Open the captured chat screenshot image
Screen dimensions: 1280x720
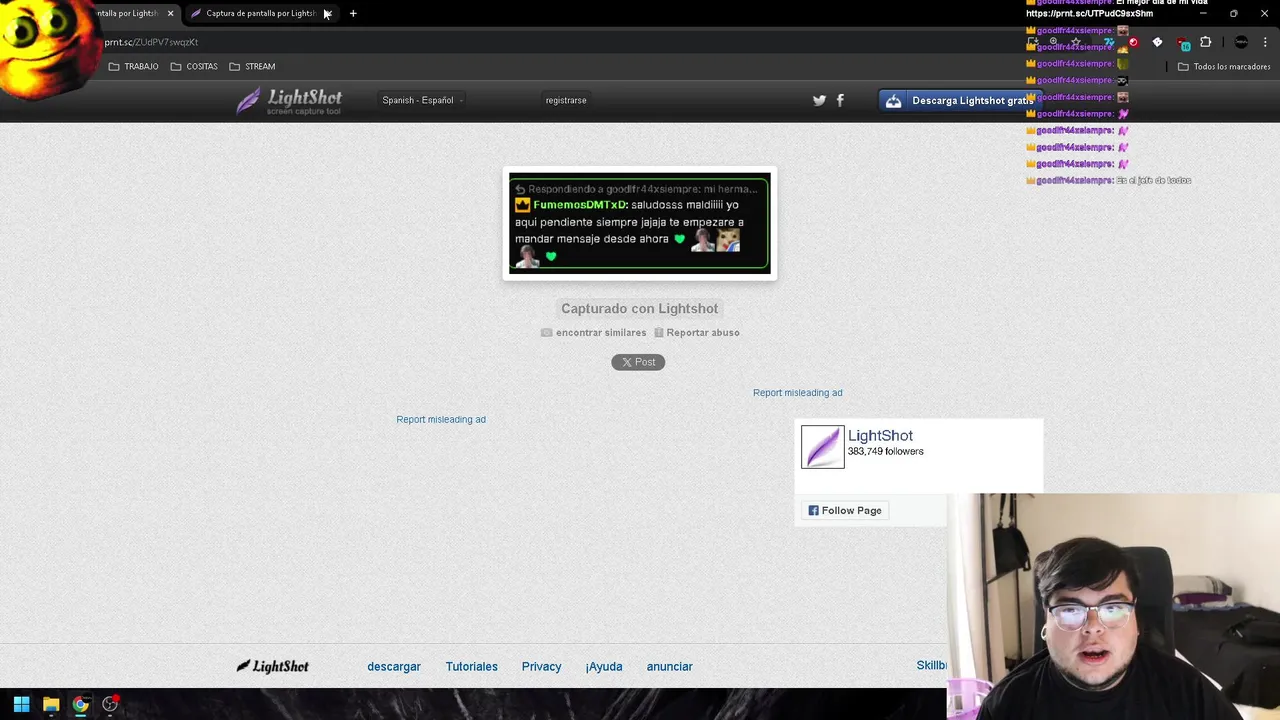coord(640,223)
